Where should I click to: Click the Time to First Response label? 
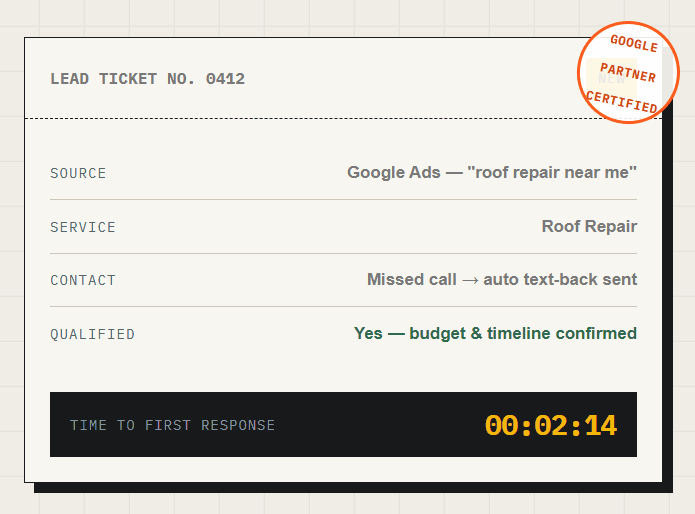pyautogui.click(x=172, y=425)
